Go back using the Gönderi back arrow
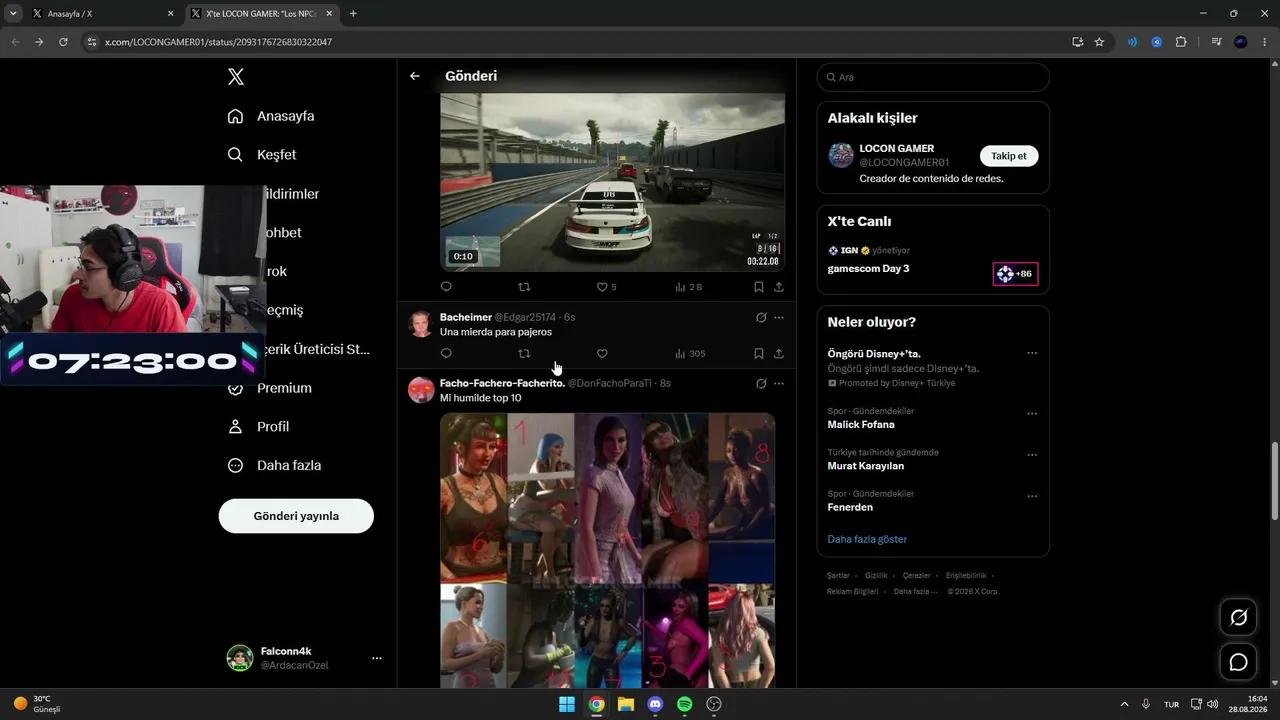 (x=415, y=76)
